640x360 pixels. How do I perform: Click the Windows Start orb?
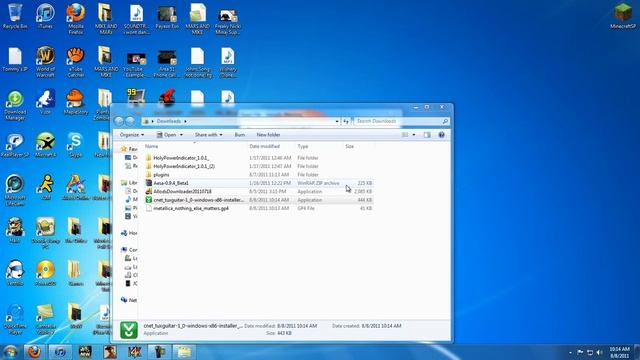click(x=10, y=352)
